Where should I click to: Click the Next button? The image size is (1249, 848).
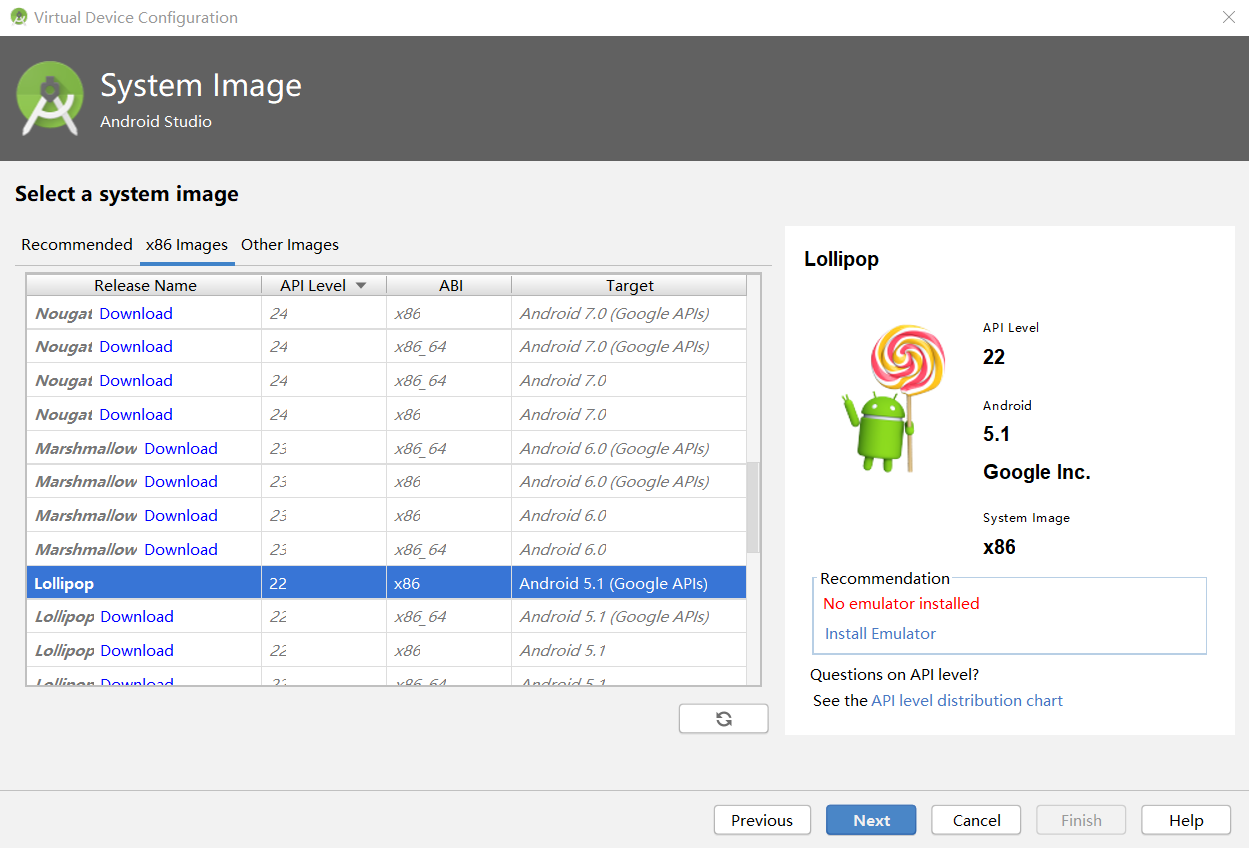(x=871, y=820)
